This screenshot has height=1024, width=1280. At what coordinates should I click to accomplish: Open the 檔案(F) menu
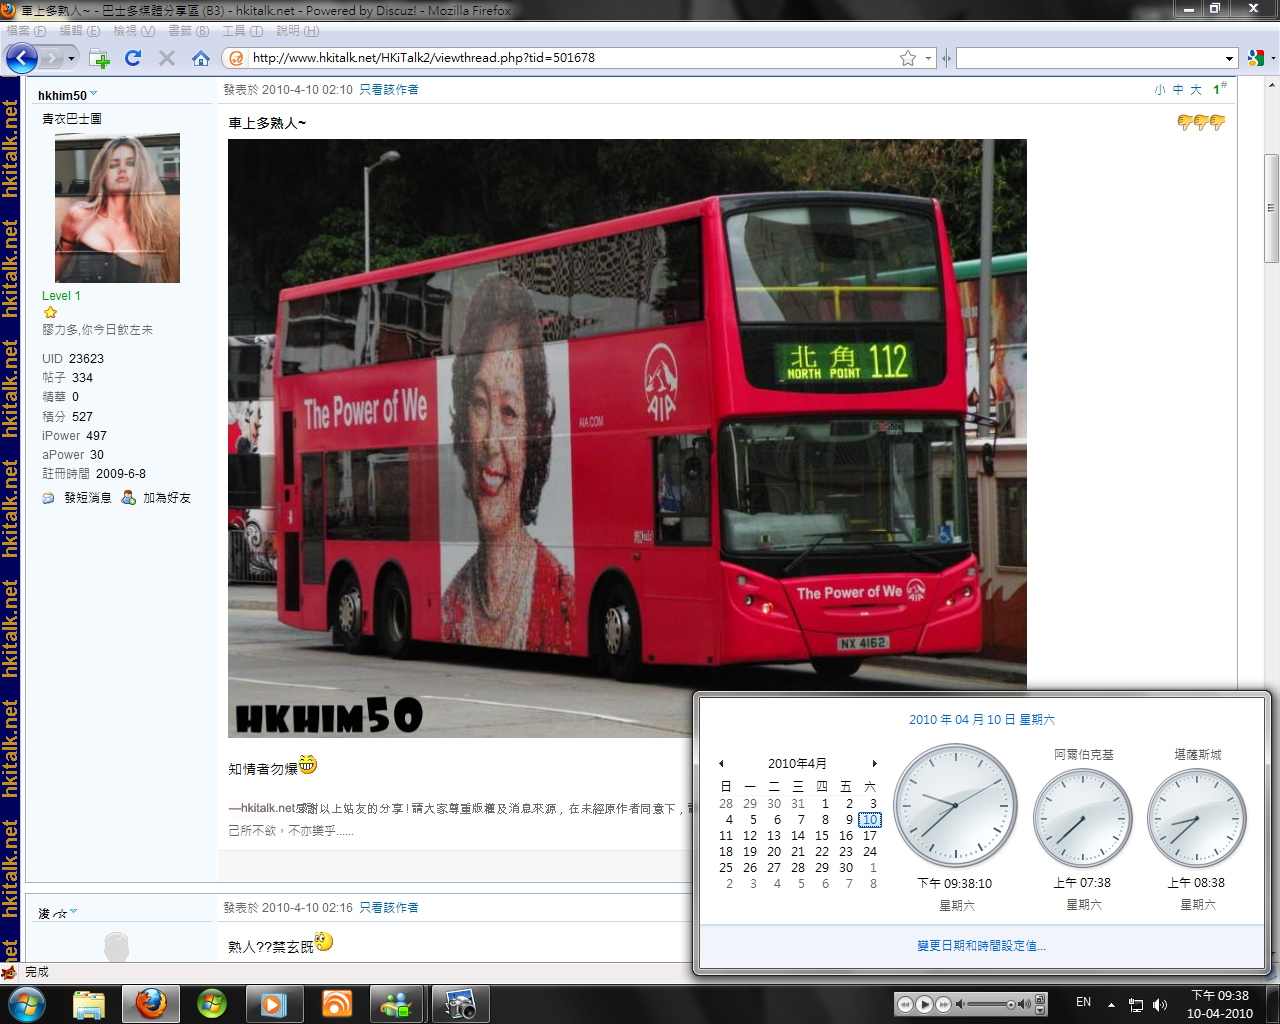click(27, 31)
